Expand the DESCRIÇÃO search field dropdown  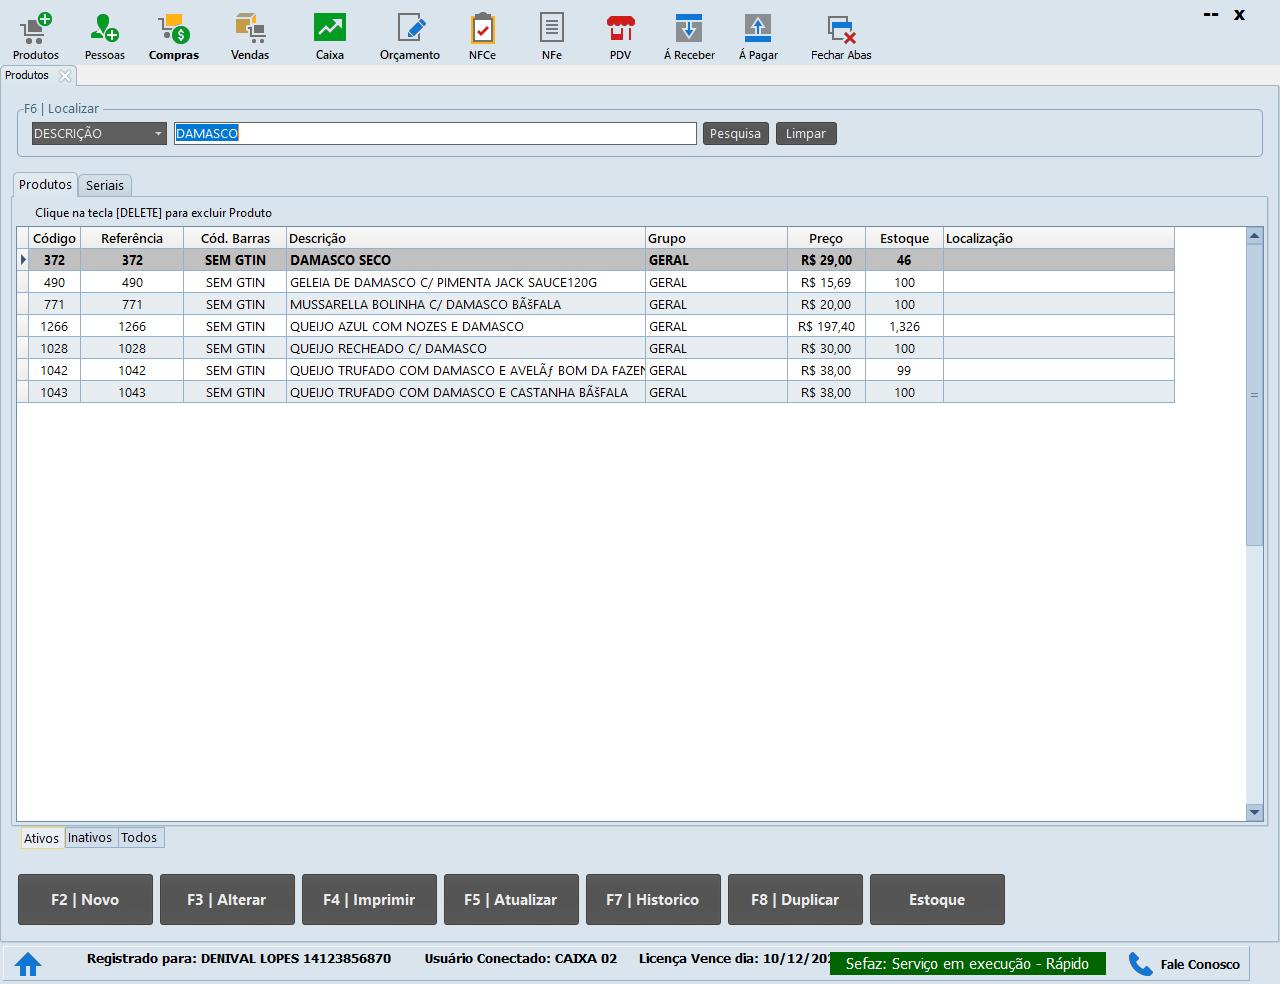click(x=158, y=134)
